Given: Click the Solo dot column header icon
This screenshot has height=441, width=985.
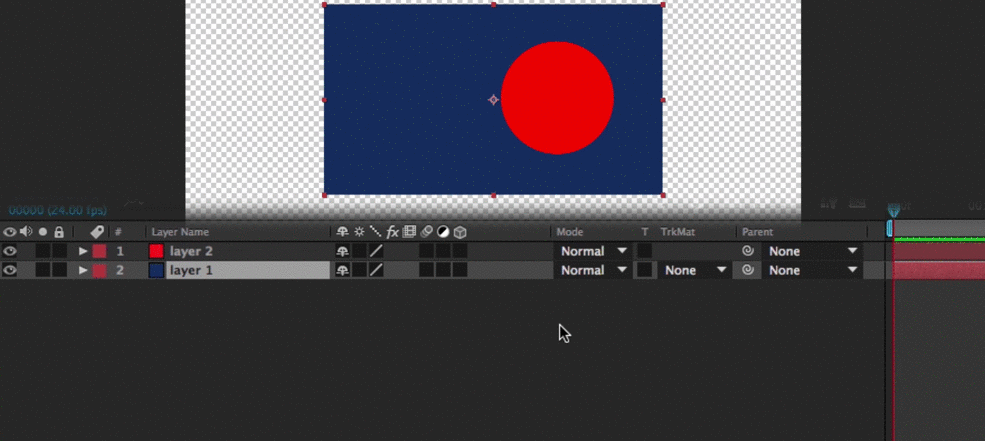Looking at the screenshot, I should pos(43,232).
